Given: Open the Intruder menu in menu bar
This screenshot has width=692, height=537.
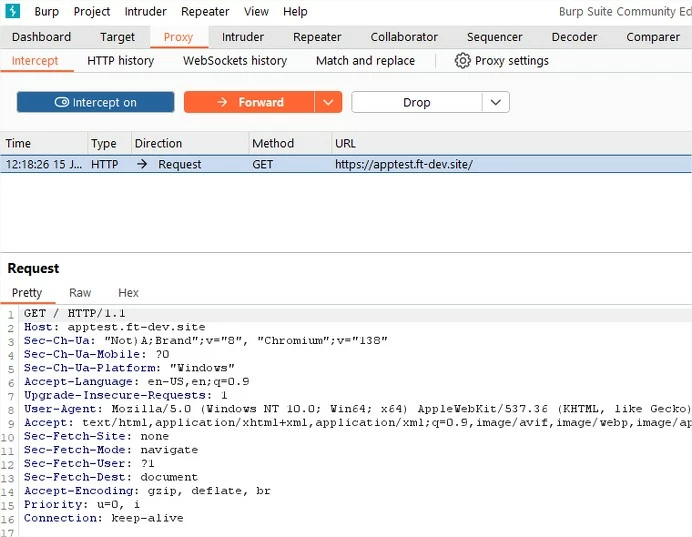Looking at the screenshot, I should [145, 11].
